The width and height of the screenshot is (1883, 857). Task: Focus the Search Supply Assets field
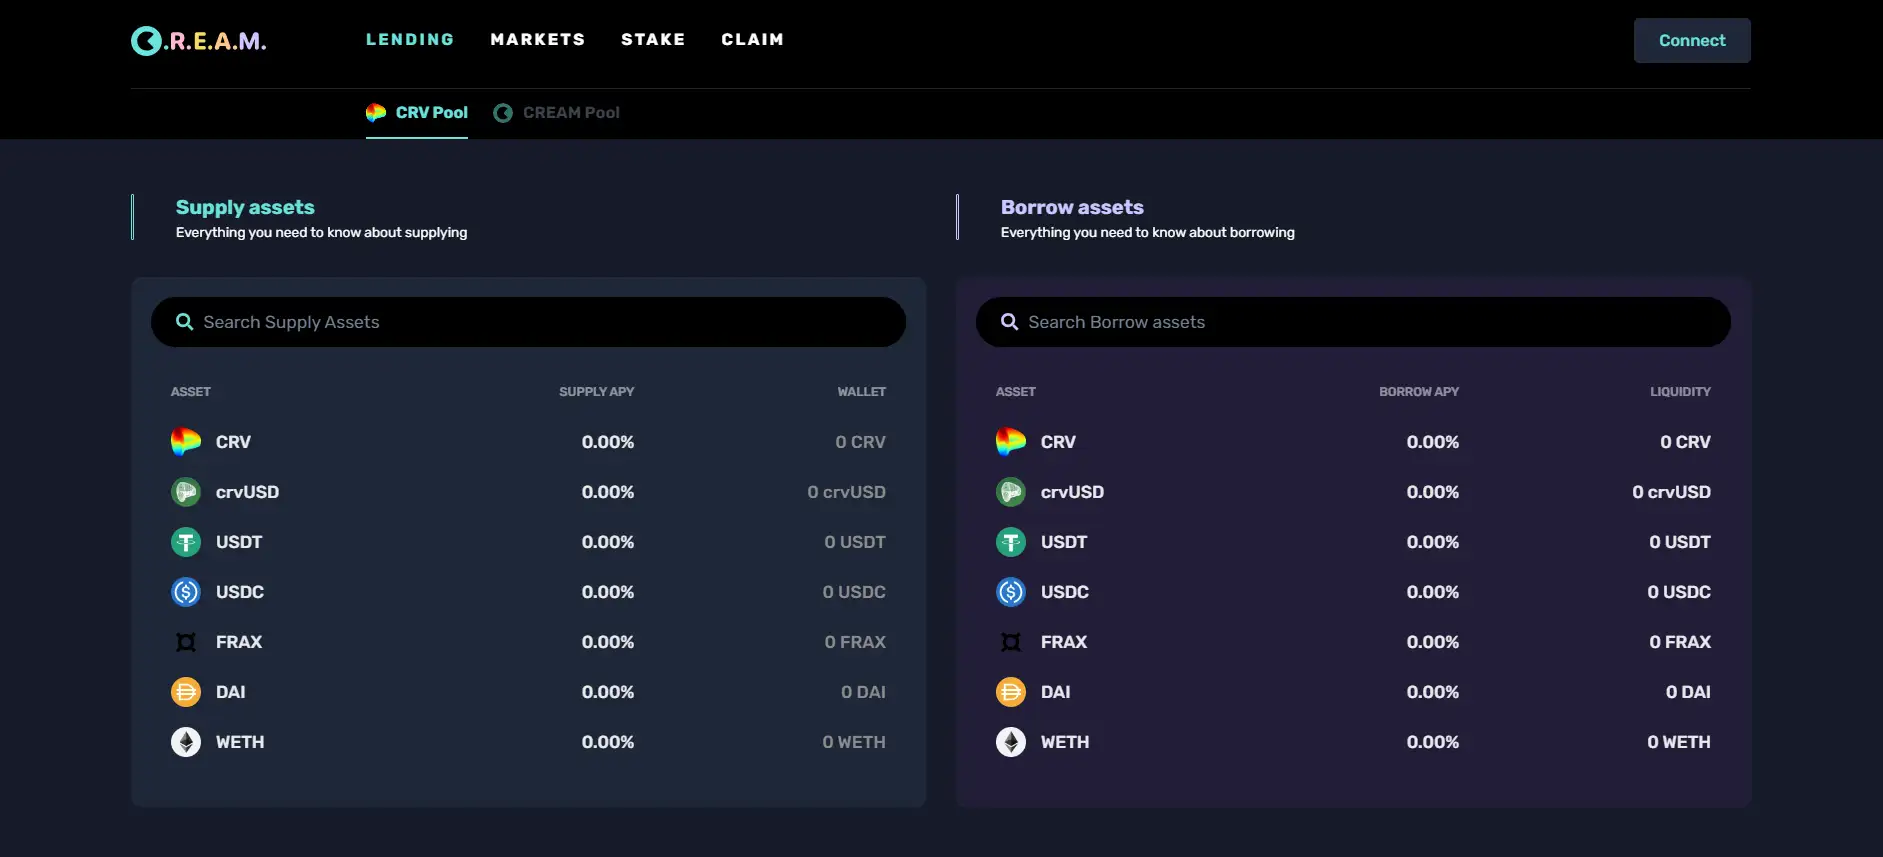[540, 322]
